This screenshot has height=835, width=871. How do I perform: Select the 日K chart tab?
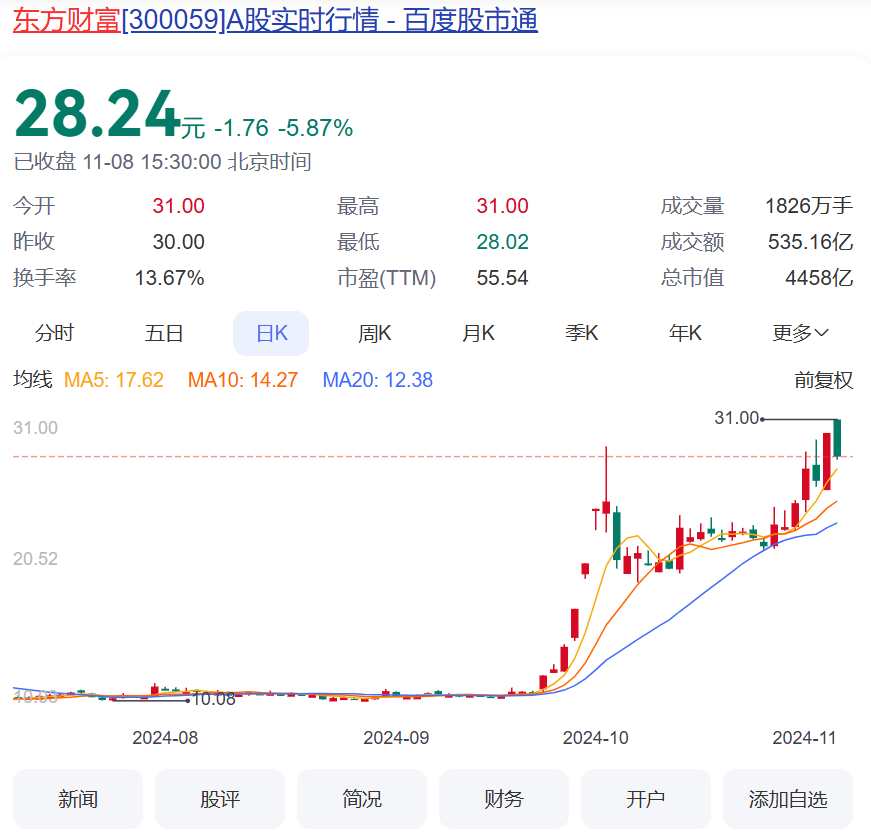(271, 333)
